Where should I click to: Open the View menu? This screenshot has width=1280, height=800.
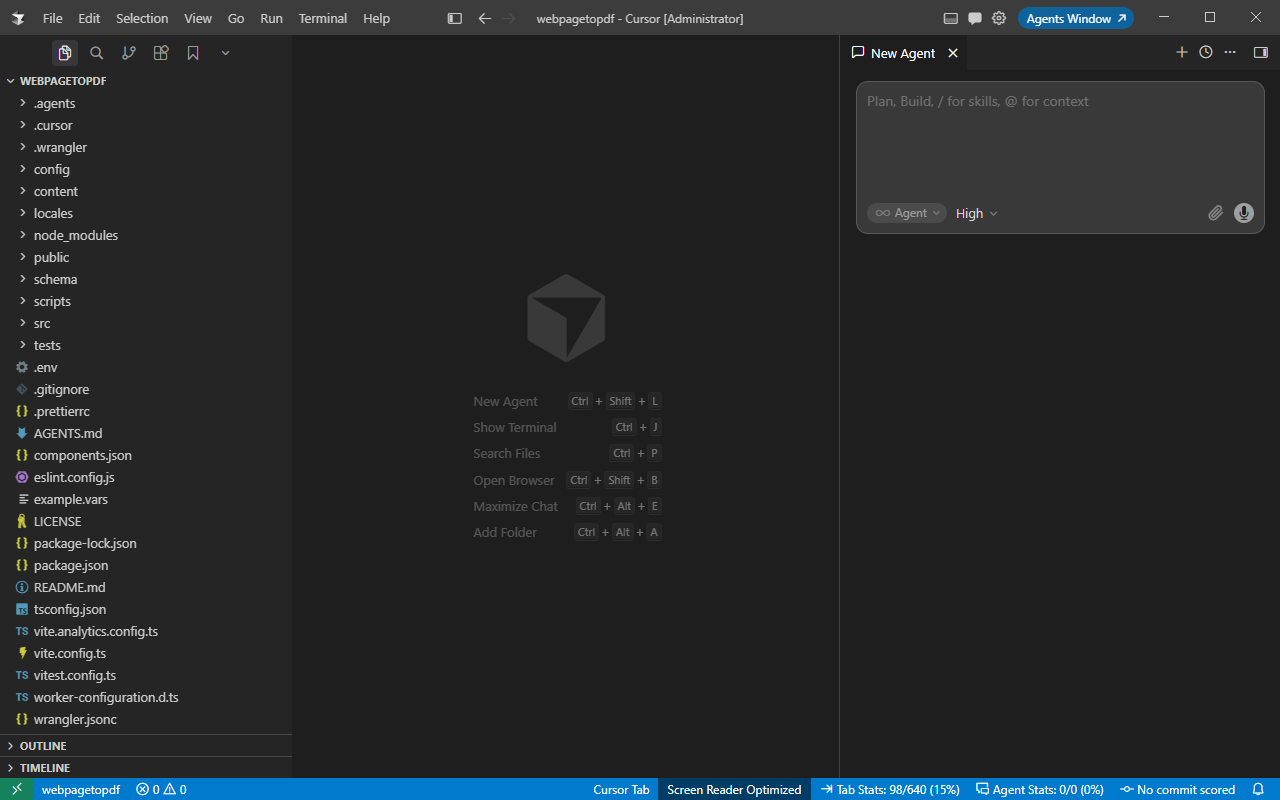click(198, 18)
